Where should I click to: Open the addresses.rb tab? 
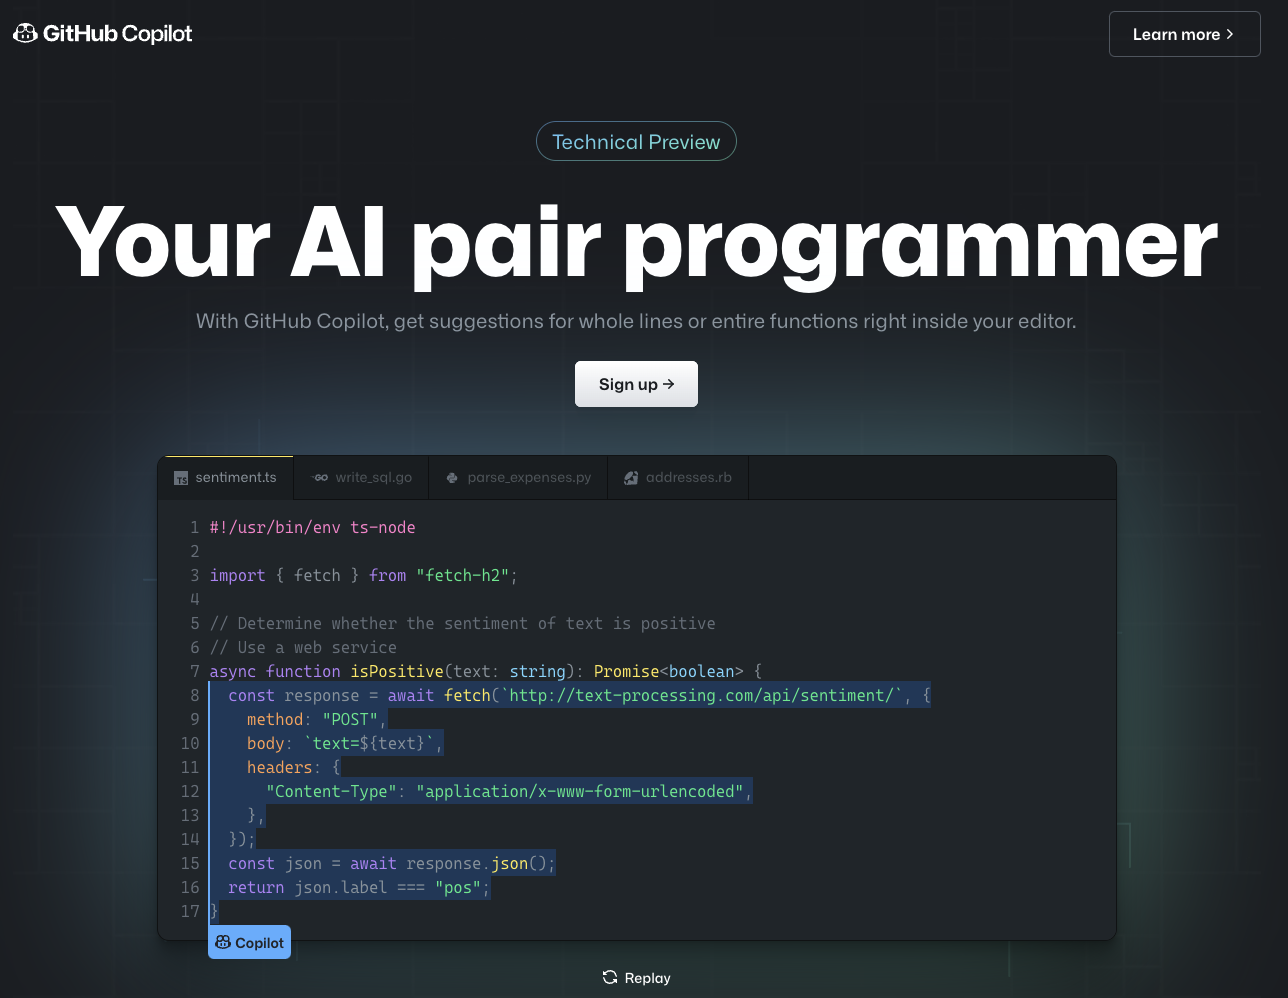678,478
